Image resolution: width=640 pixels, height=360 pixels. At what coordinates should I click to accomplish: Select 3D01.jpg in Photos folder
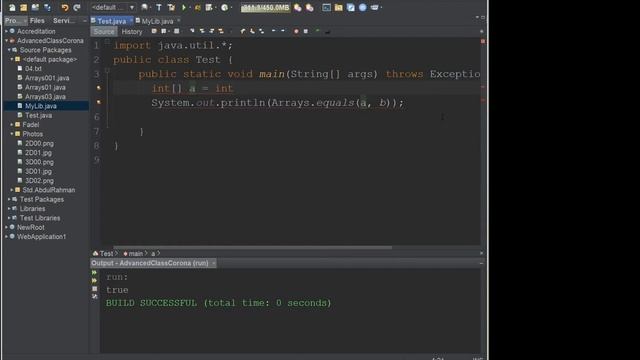pyautogui.click(x=38, y=171)
